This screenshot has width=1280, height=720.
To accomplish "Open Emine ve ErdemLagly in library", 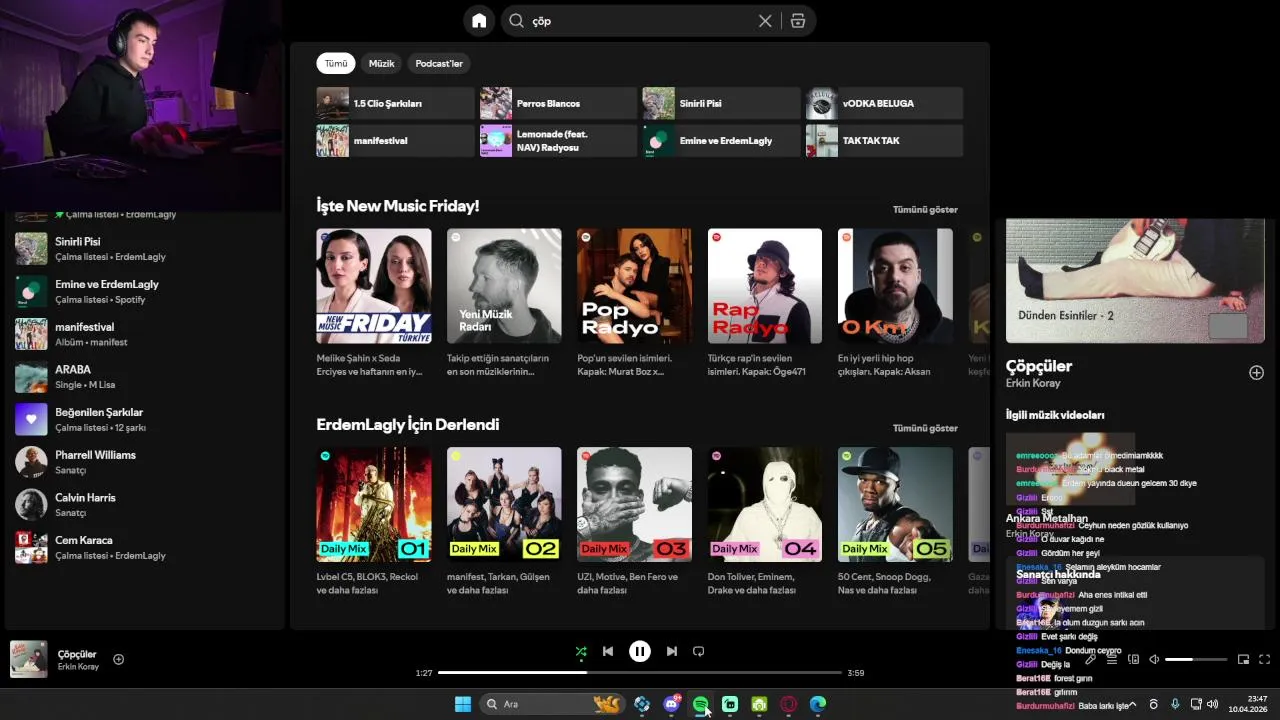I will pyautogui.click(x=145, y=291).
